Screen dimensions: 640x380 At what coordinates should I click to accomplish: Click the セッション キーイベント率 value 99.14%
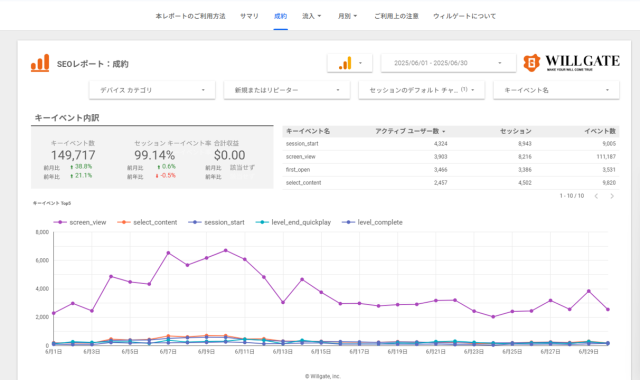[x=155, y=155]
